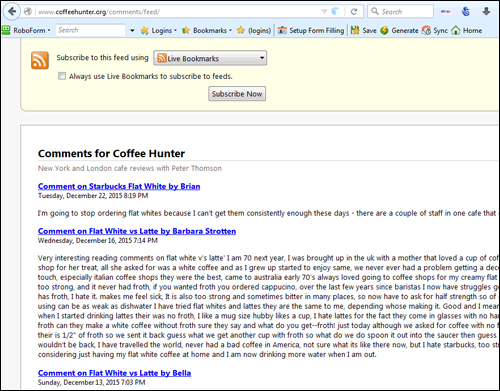Reload the page with the refresh icon
500x391 pixels.
click(354, 12)
